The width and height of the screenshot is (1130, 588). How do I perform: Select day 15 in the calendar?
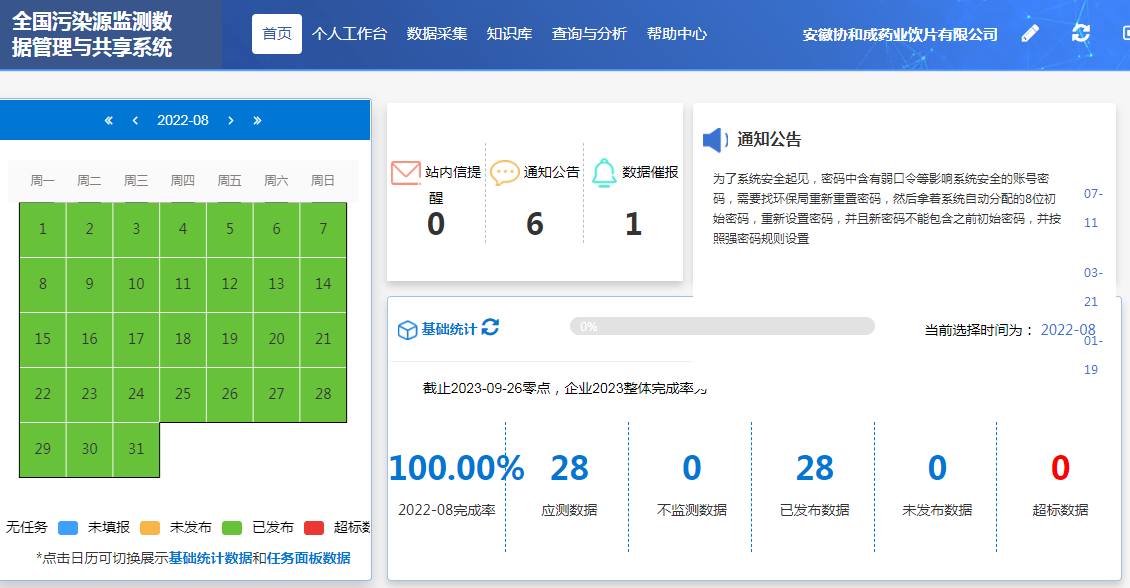click(42, 339)
